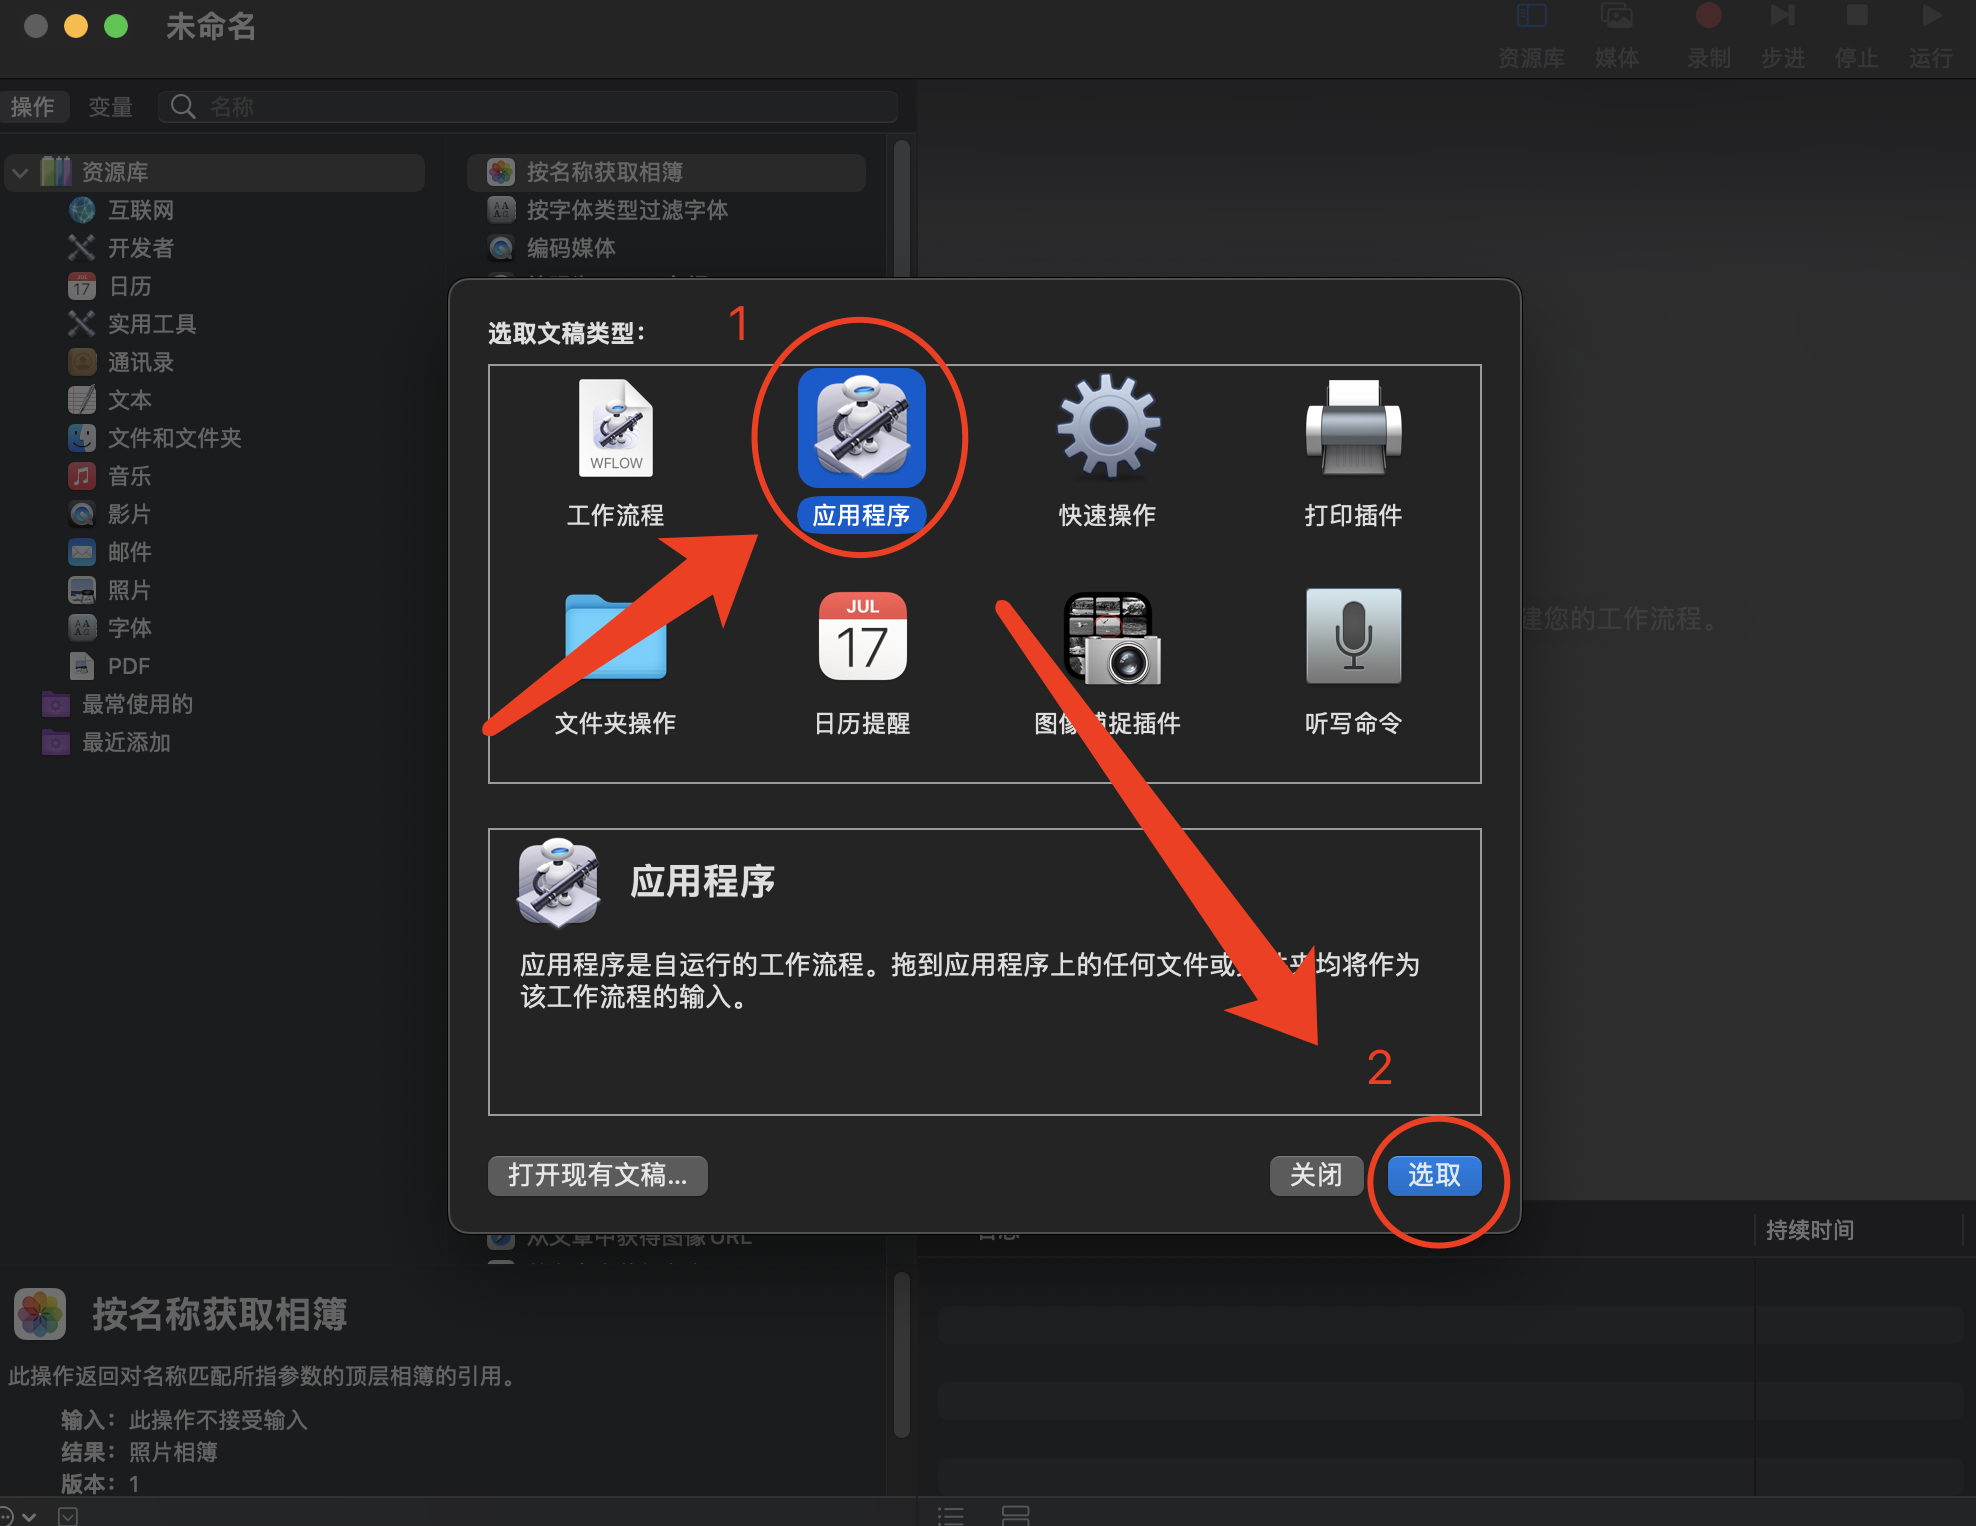The width and height of the screenshot is (1976, 1526).
Task: Open the bottom-left action menu dropdown chevron
Action: (28, 1516)
